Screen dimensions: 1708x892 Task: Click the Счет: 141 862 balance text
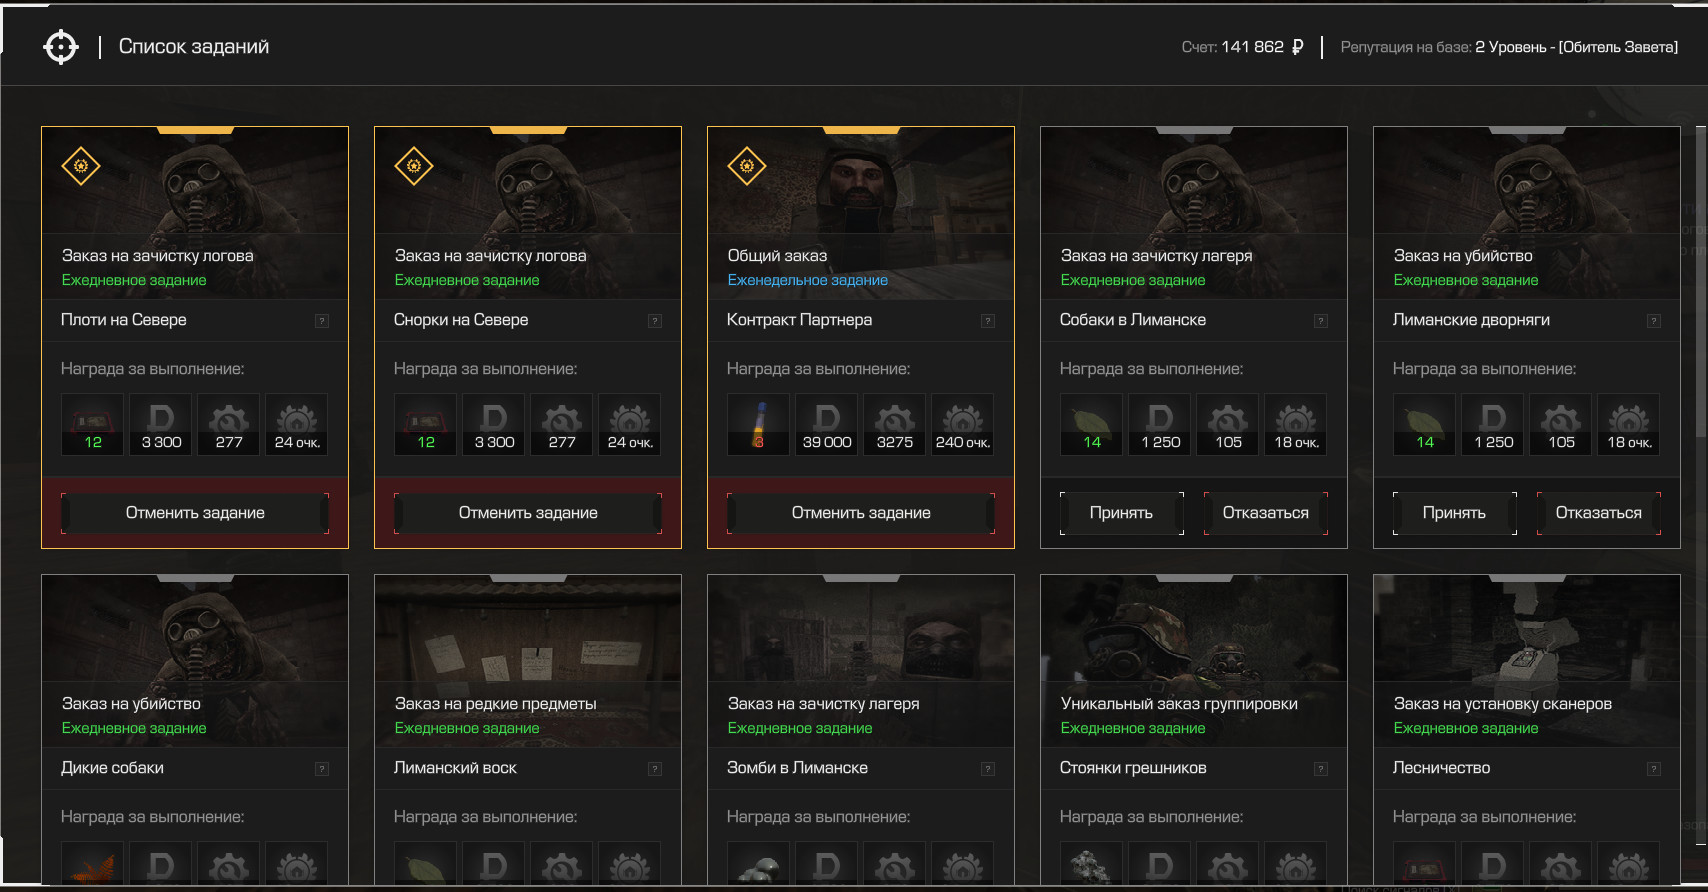tap(1243, 47)
